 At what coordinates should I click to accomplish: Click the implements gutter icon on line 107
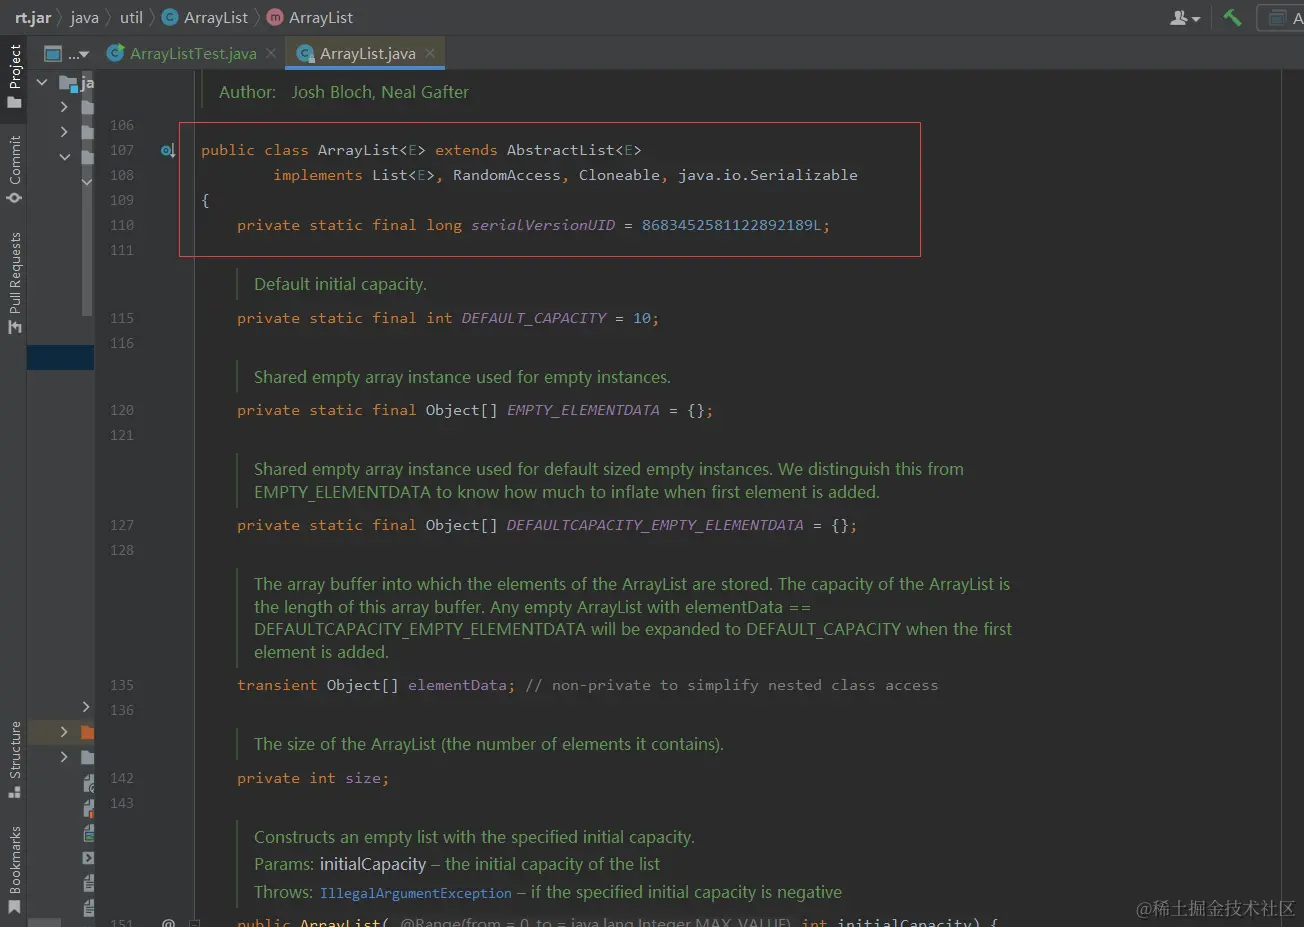pyautogui.click(x=168, y=150)
